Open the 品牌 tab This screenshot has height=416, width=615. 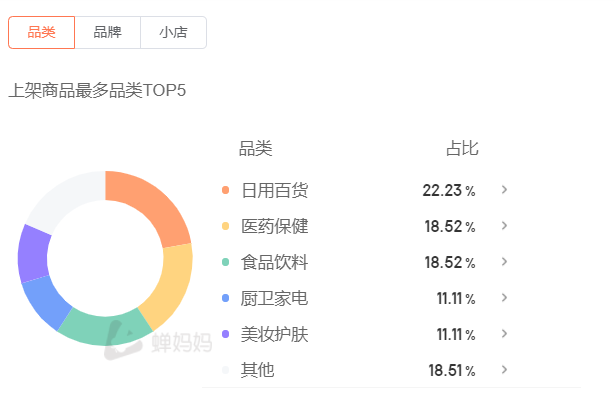tap(108, 32)
